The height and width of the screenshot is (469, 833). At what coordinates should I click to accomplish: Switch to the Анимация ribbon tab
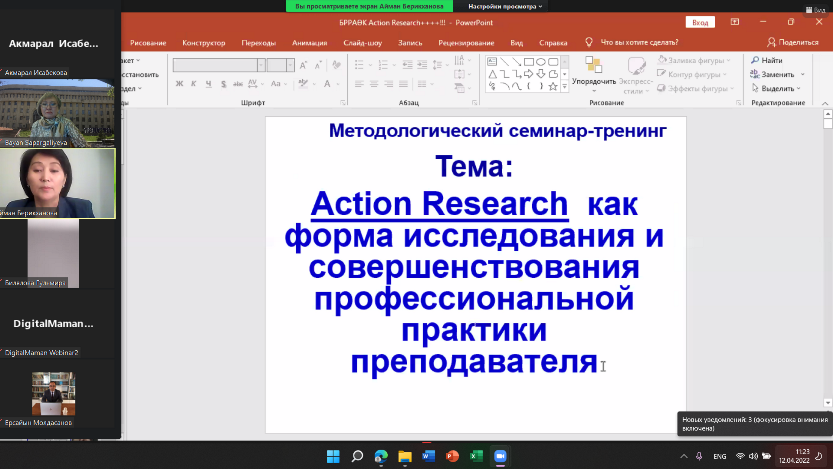(x=309, y=43)
